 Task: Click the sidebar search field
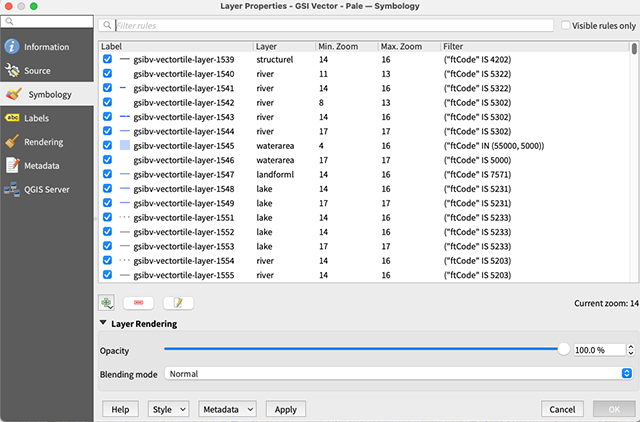click(47, 21)
